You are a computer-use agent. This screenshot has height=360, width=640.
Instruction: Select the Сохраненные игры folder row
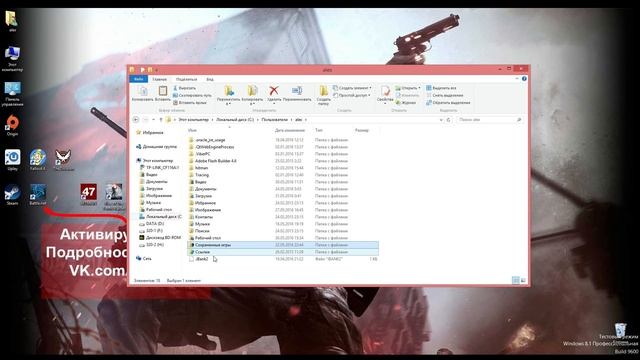point(283,245)
